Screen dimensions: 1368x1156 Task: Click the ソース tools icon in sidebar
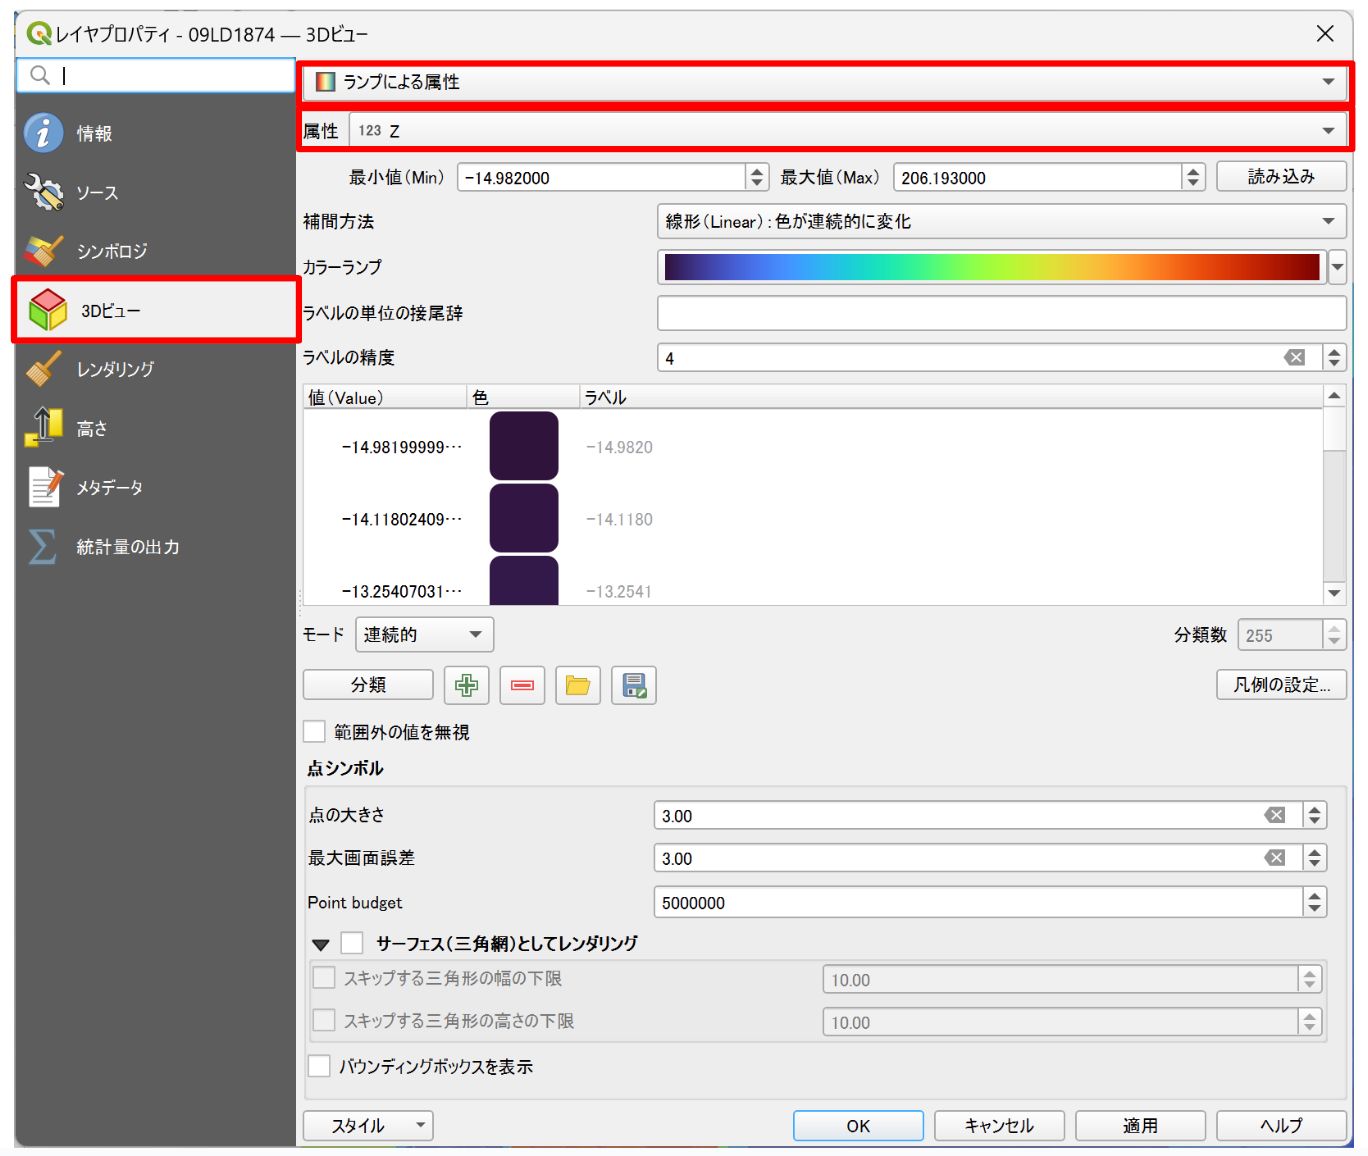[x=43, y=192]
